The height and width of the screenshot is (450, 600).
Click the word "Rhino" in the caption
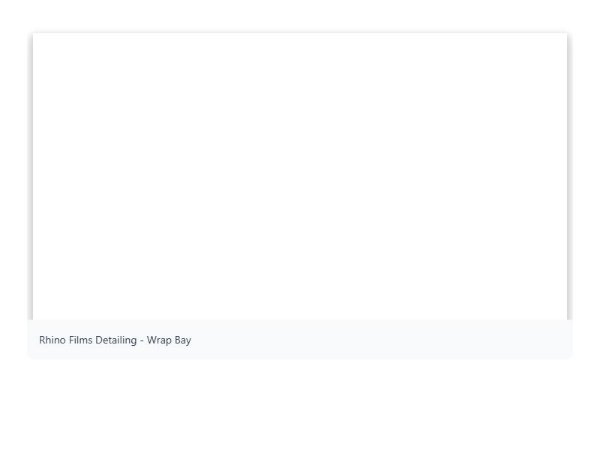[53, 340]
